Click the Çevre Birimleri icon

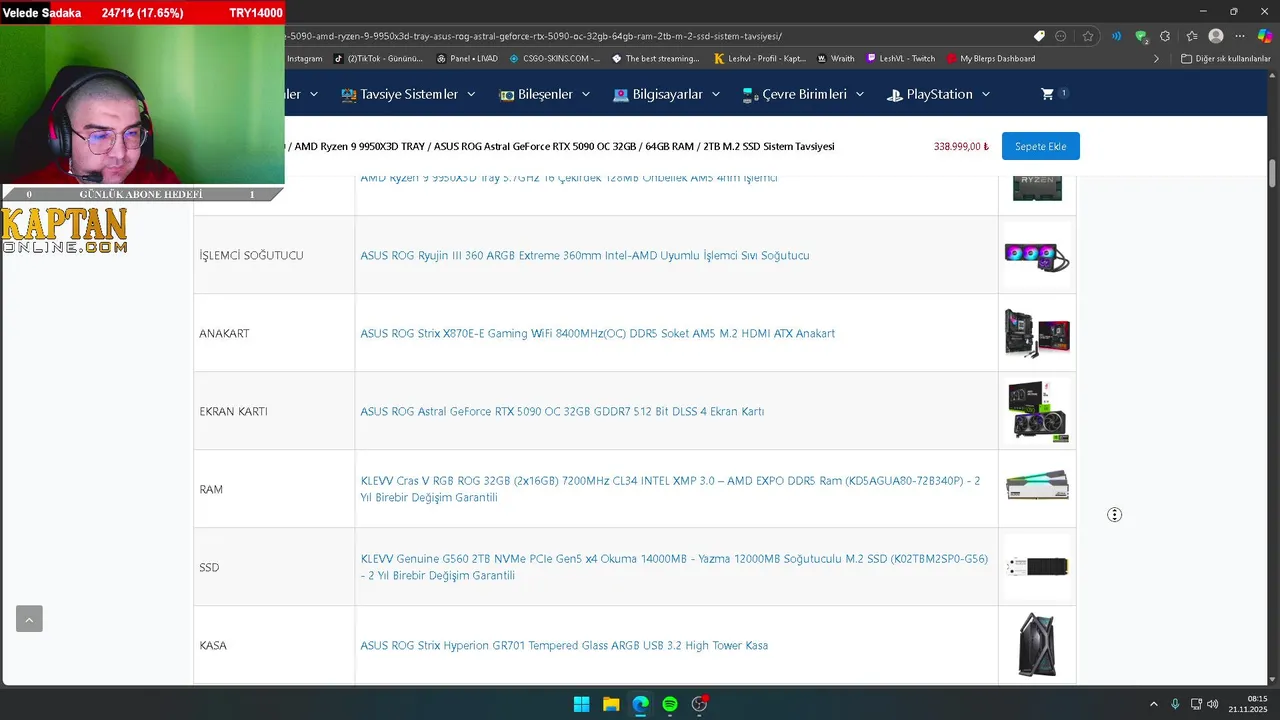coord(750,95)
